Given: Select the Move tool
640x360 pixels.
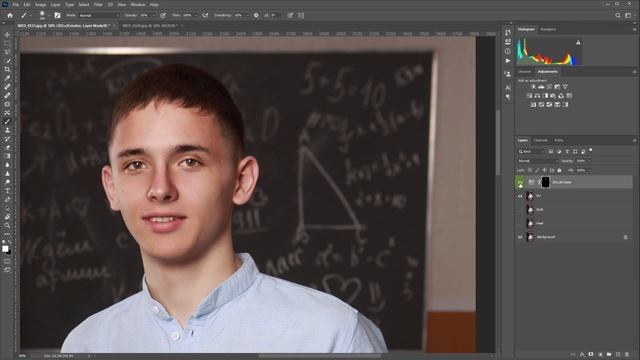Looking at the screenshot, I should coord(7,35).
